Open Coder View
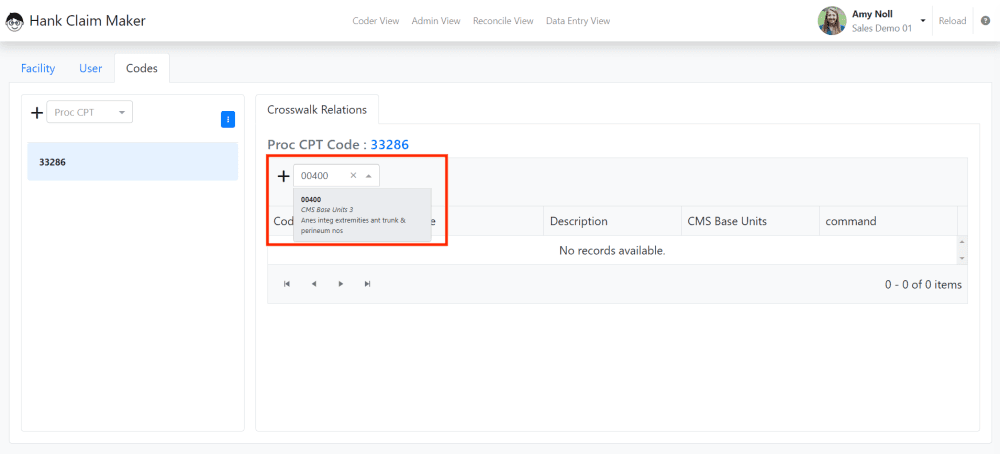Image resolution: width=1000 pixels, height=454 pixels. coord(376,21)
